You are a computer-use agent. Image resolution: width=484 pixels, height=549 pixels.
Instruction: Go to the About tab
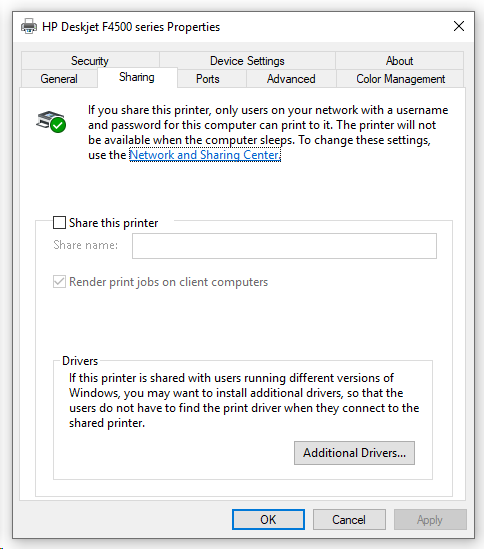pos(399,61)
